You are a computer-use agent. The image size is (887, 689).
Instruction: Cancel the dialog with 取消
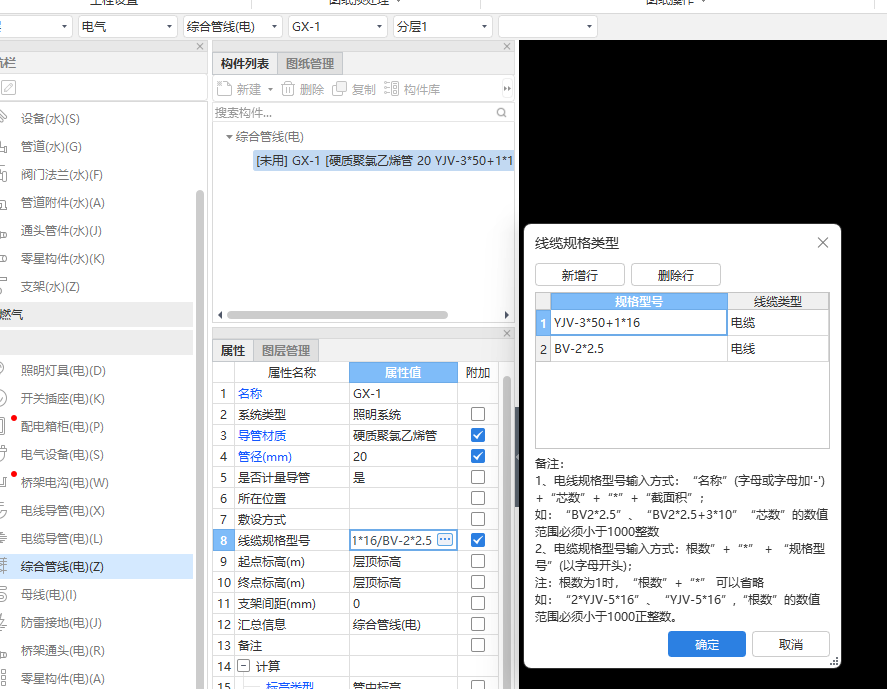coord(791,644)
